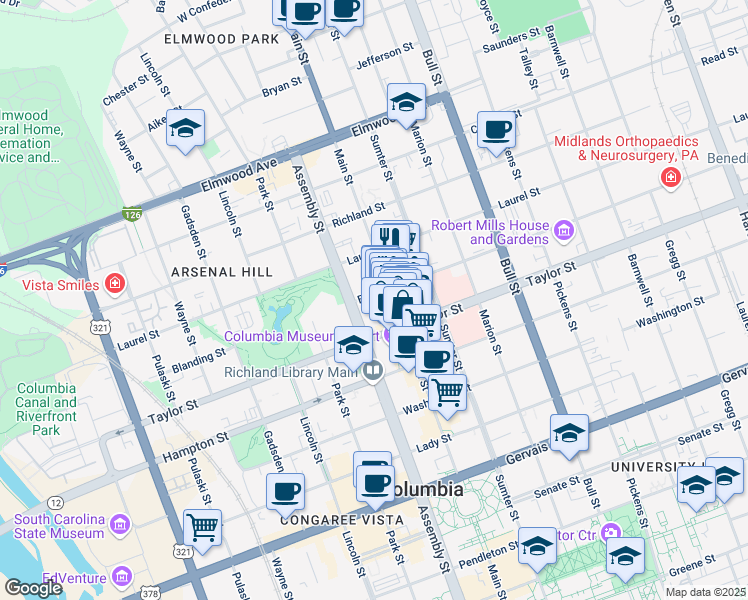
Task: Click the Vista Smiles medical pin
Action: pyautogui.click(x=115, y=285)
